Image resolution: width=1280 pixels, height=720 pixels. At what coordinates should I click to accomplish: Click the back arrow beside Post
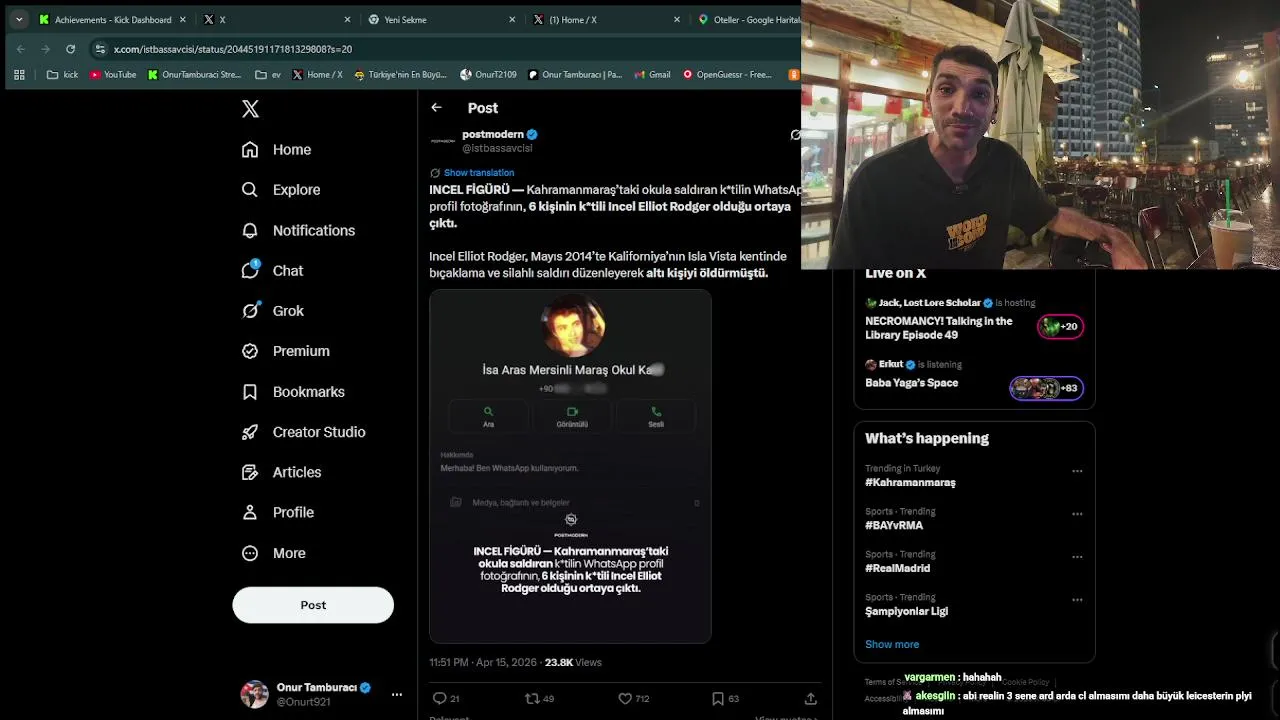point(436,108)
